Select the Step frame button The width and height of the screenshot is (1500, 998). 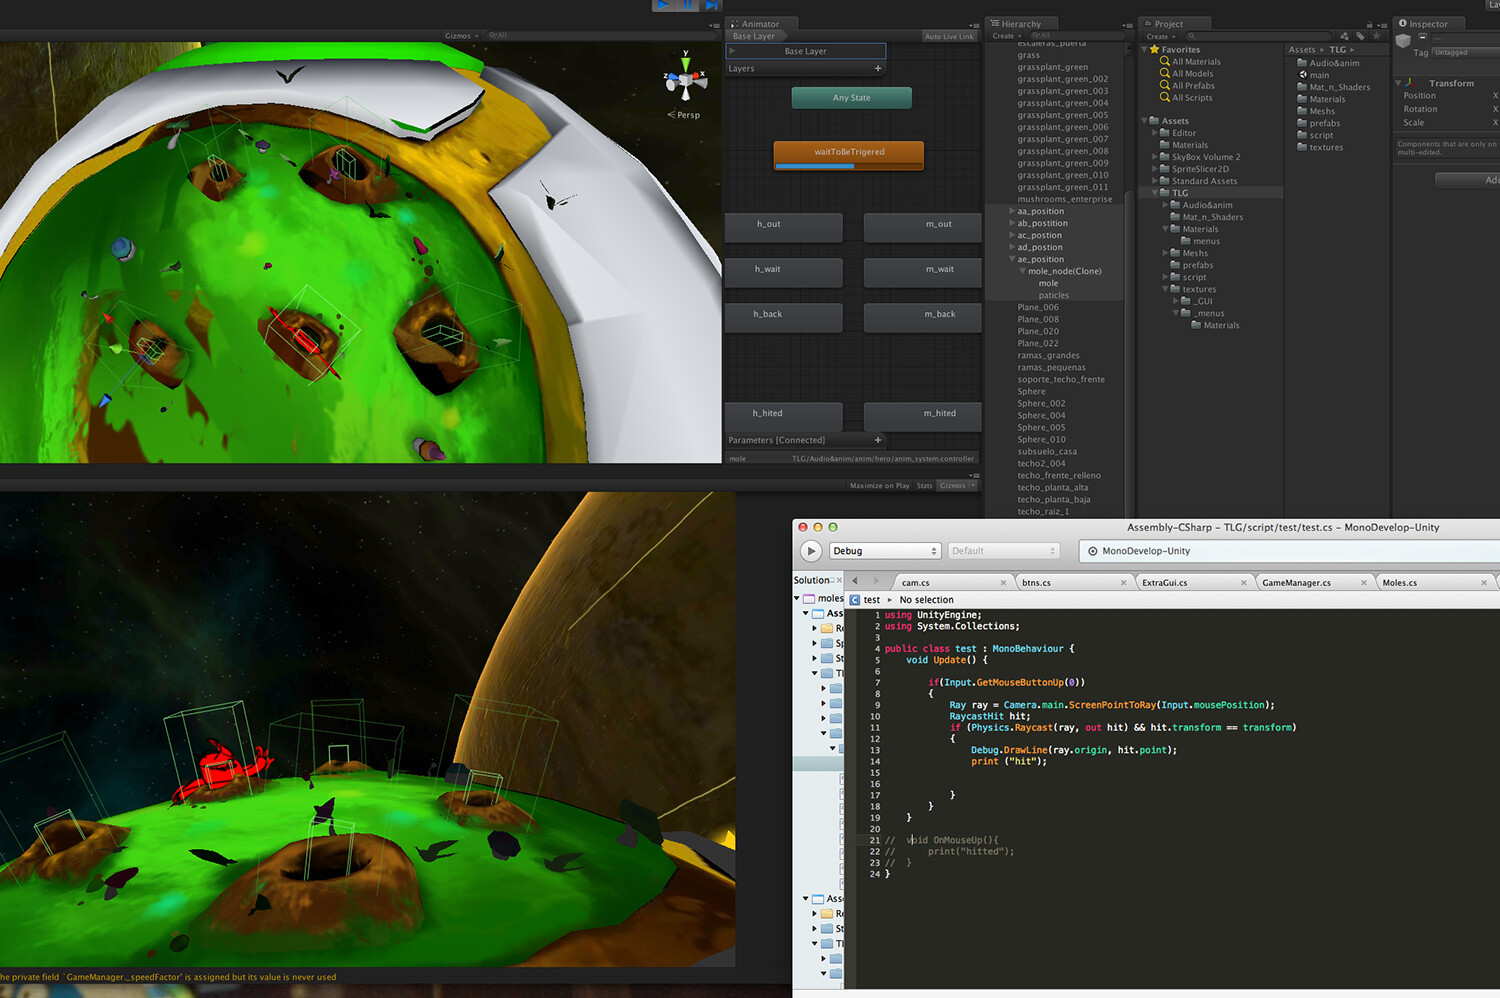[x=711, y=5]
